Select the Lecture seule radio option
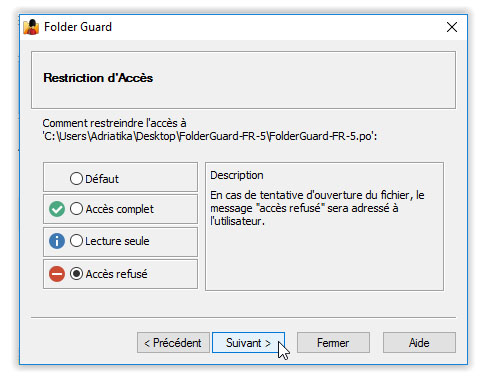The height and width of the screenshot is (384, 495). coord(76,241)
